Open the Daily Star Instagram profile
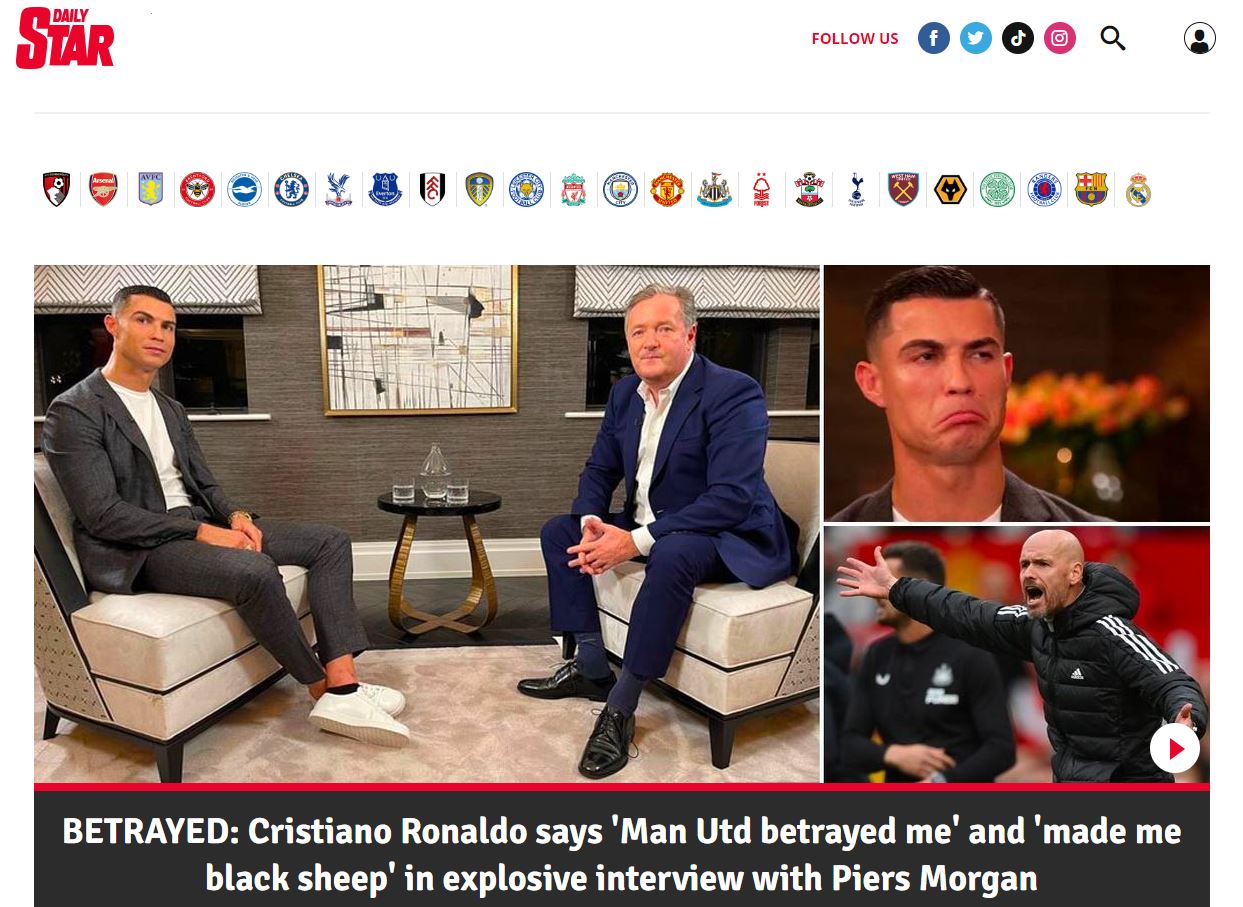1243x907 pixels. 1060,38
